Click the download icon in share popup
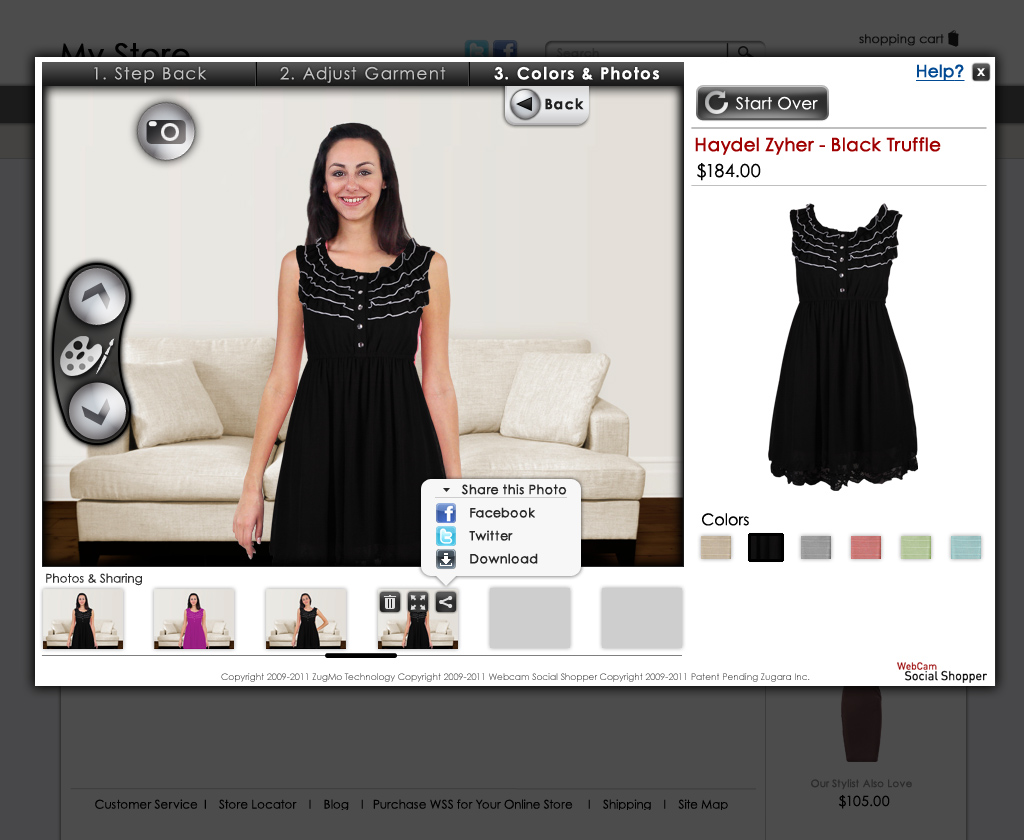This screenshot has width=1024, height=840. 446,558
